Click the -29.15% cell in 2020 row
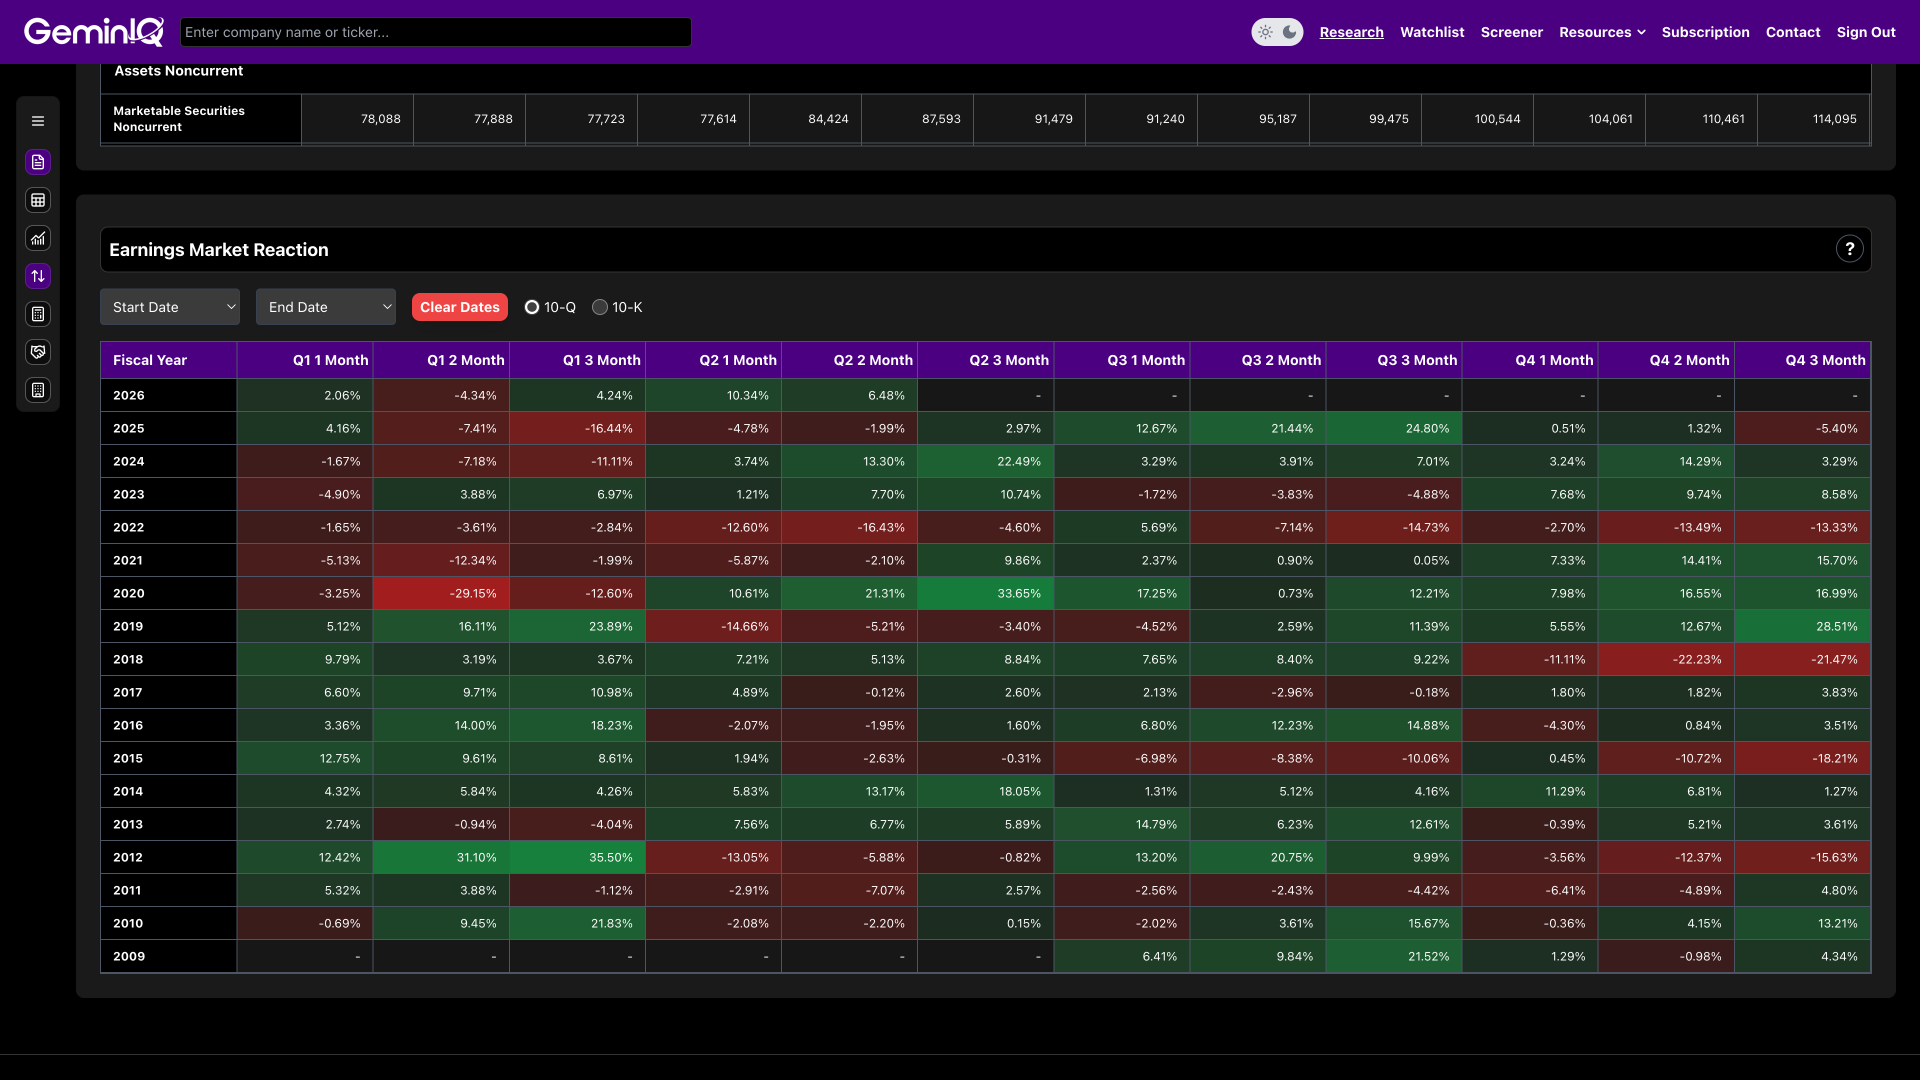Image resolution: width=1920 pixels, height=1080 pixels. (x=441, y=593)
